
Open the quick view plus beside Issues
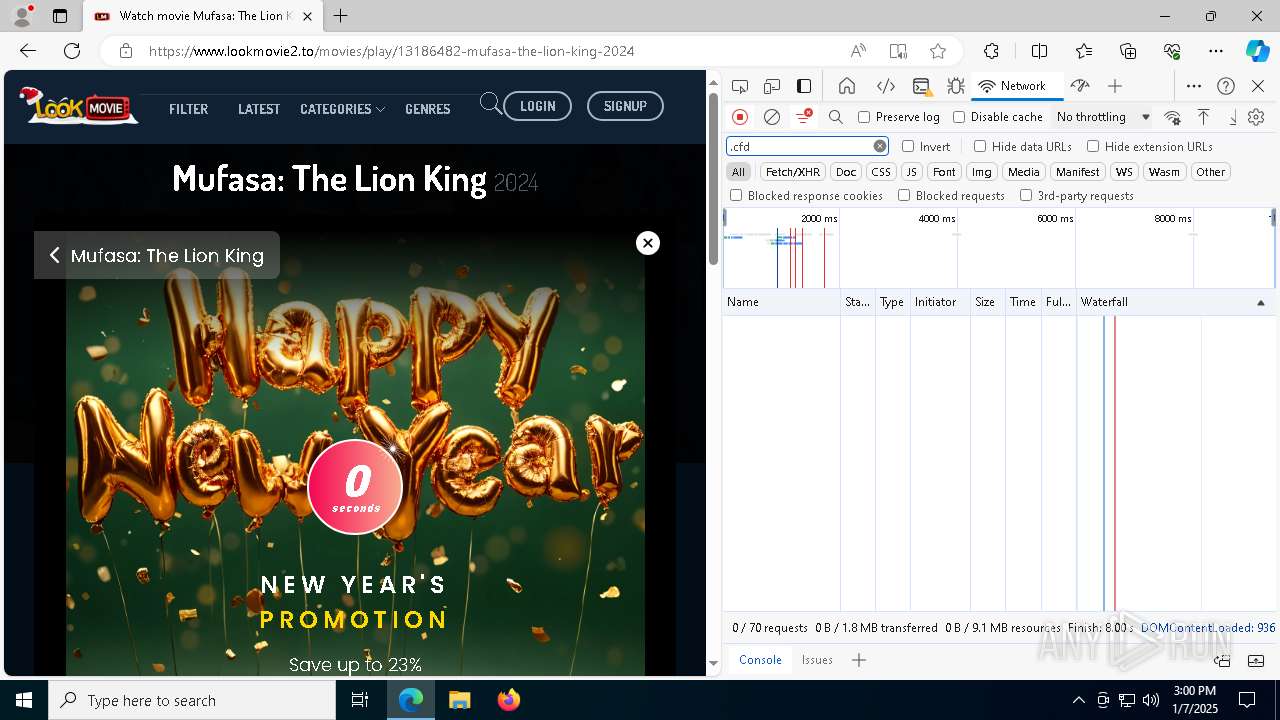coord(858,660)
